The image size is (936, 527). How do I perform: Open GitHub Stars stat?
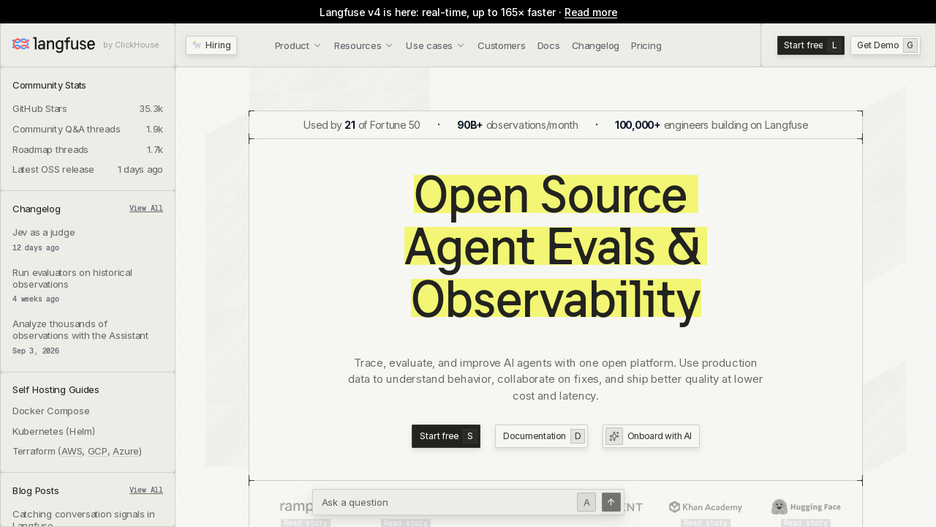pyautogui.click(x=87, y=109)
